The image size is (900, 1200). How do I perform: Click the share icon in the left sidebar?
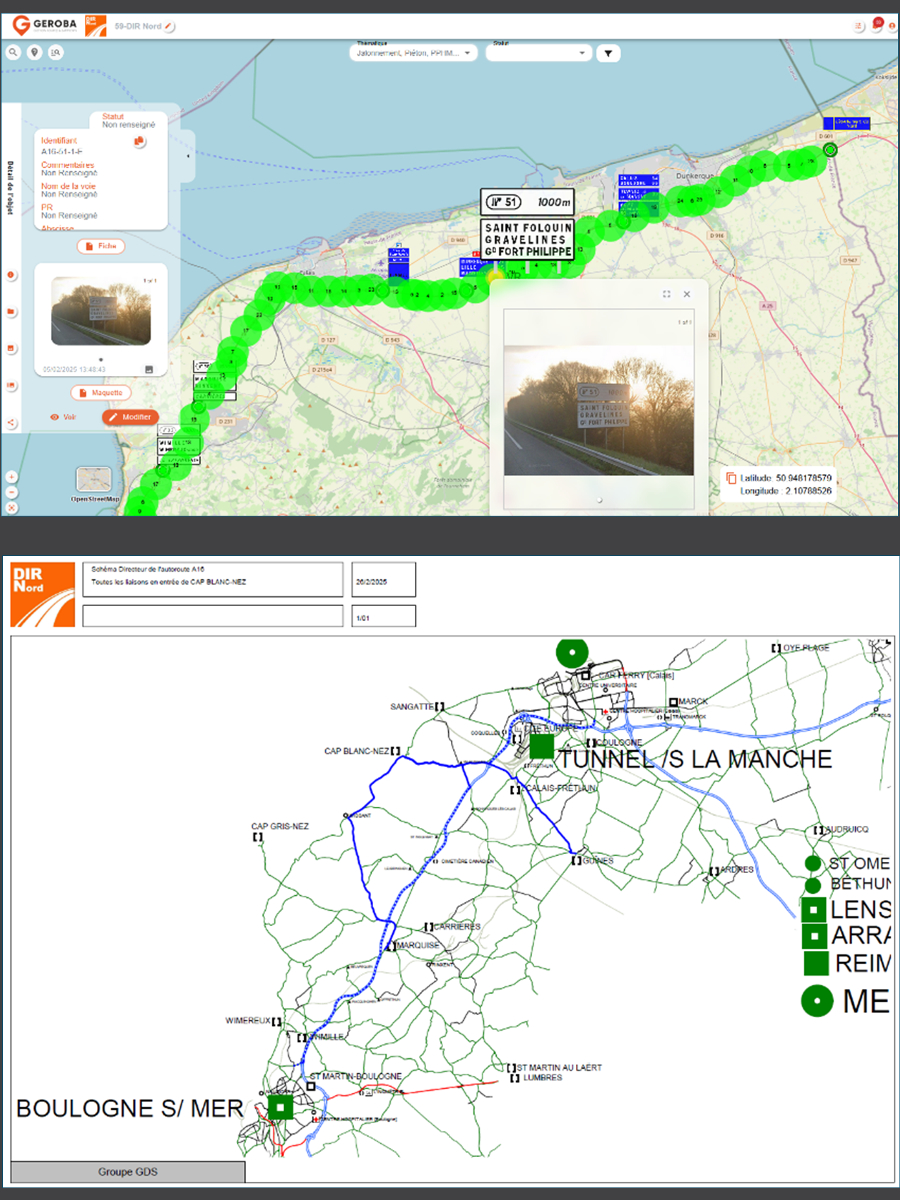tap(11, 422)
